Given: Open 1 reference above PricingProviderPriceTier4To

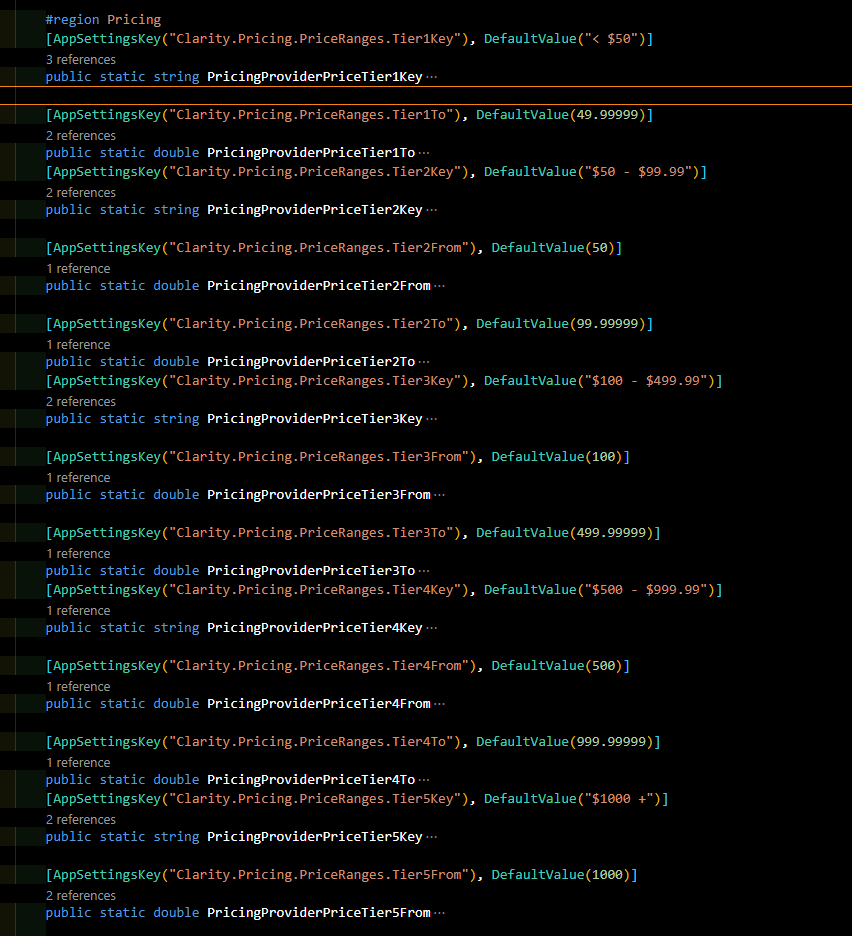Looking at the screenshot, I should tap(78, 762).
